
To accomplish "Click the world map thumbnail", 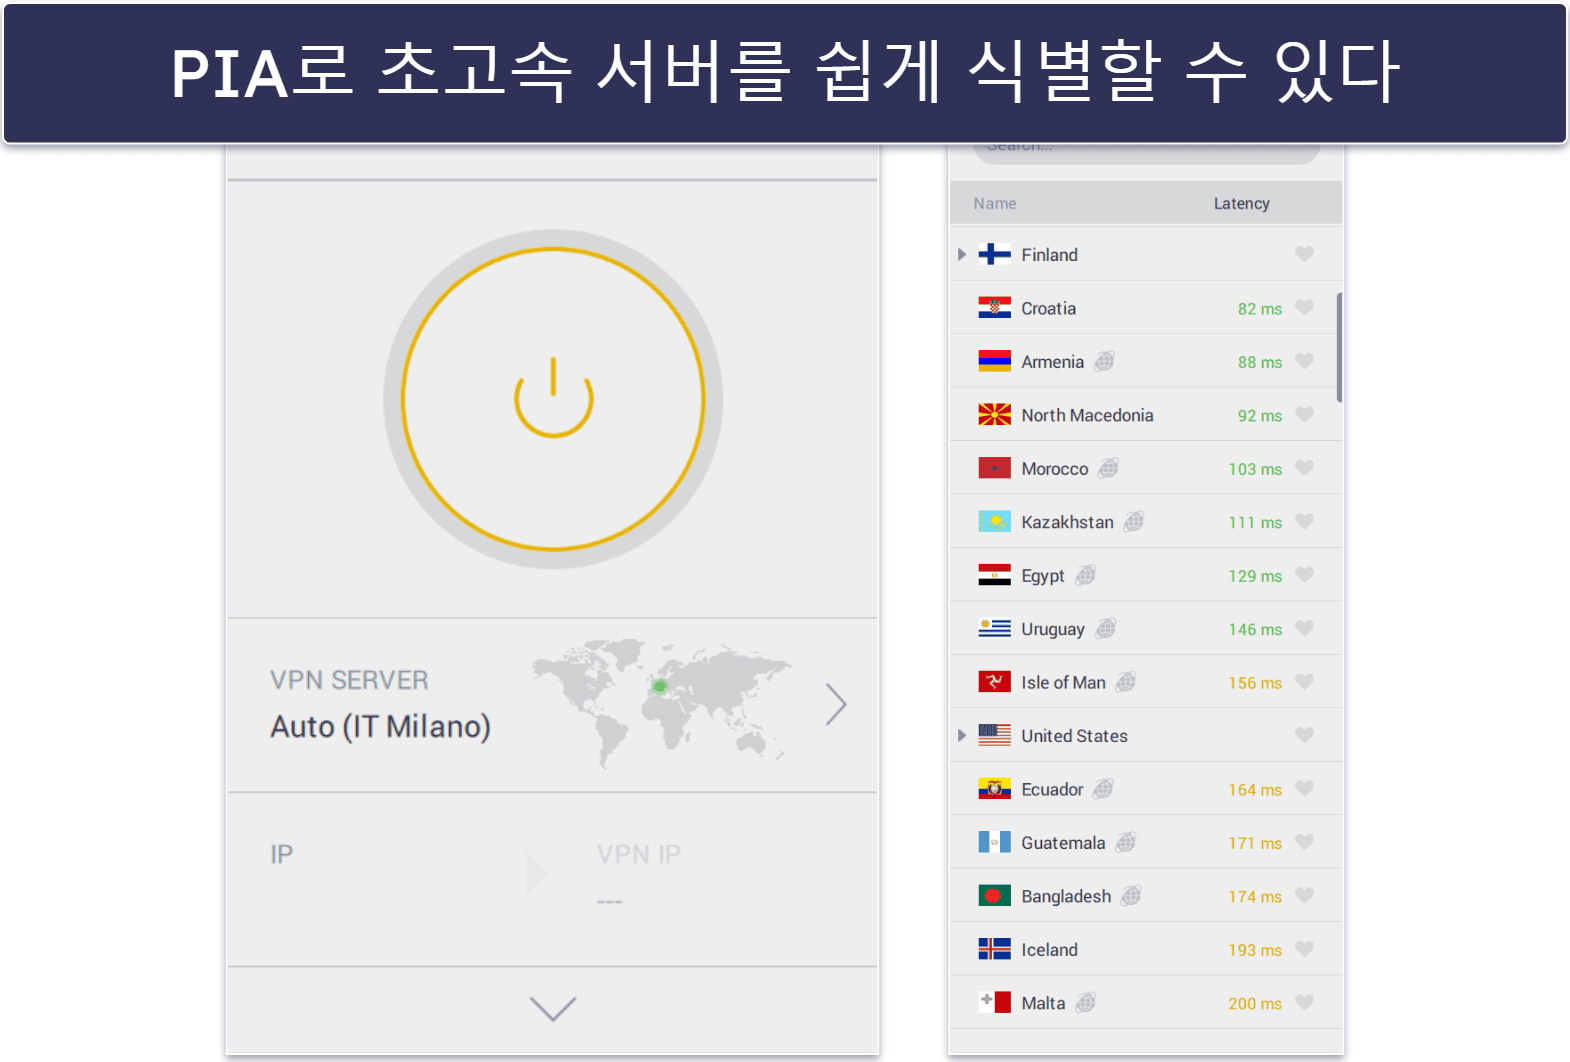I will tap(661, 703).
